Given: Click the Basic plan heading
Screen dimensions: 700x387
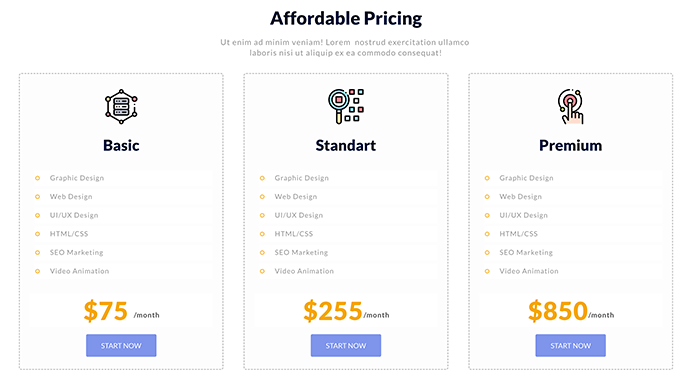Looking at the screenshot, I should pyautogui.click(x=121, y=146).
